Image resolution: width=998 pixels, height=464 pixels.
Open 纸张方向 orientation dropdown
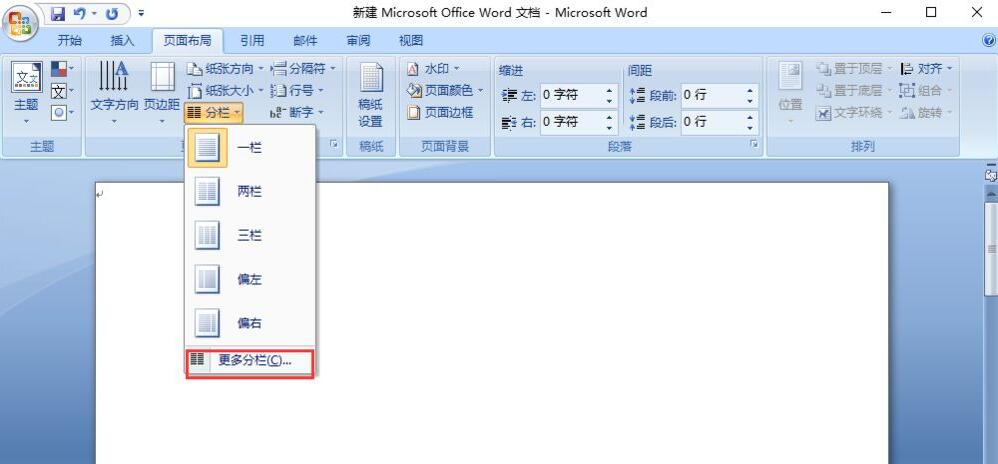226,69
